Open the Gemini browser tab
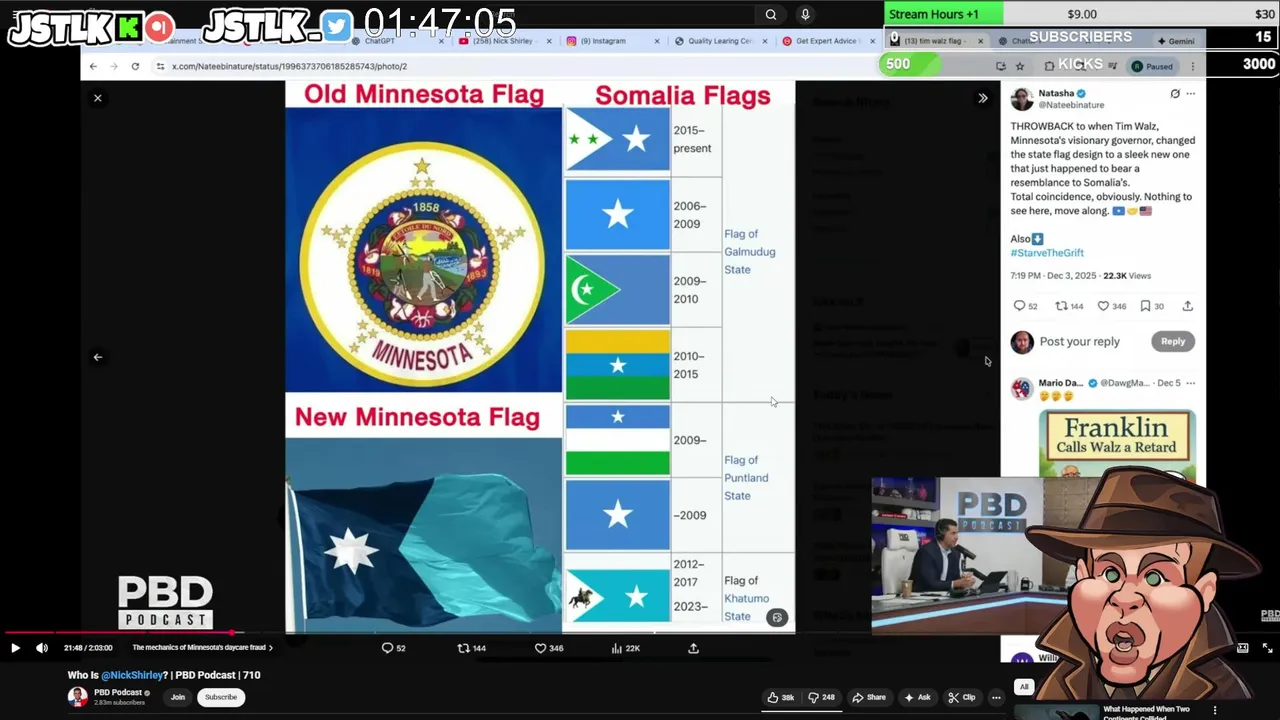1280x720 pixels. point(1176,41)
